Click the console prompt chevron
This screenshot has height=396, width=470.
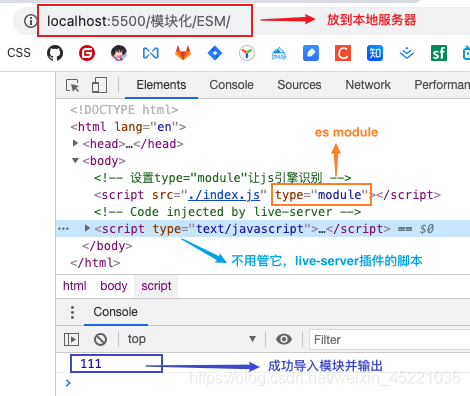(x=68, y=383)
